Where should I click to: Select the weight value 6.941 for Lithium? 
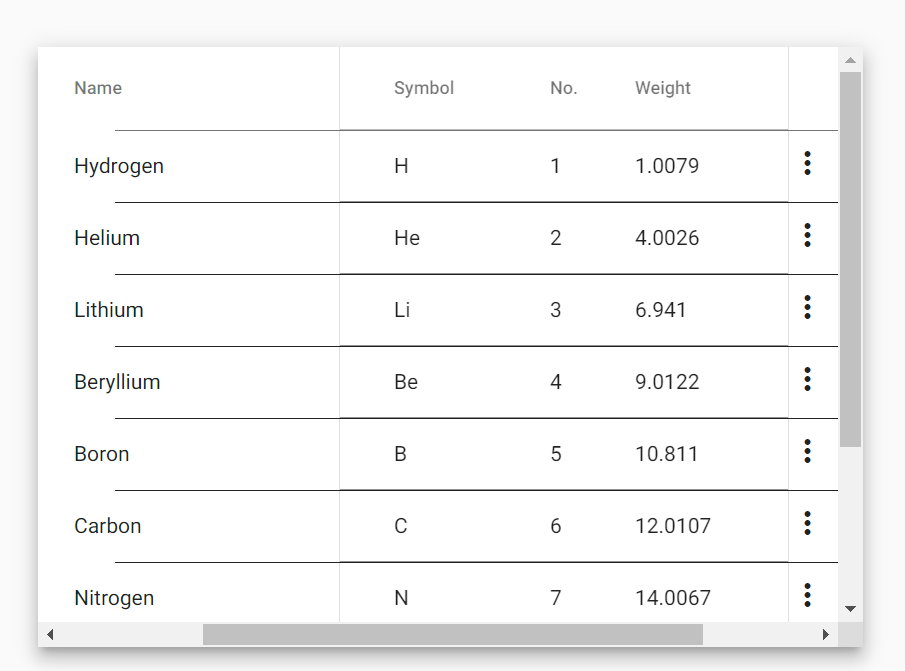661,309
